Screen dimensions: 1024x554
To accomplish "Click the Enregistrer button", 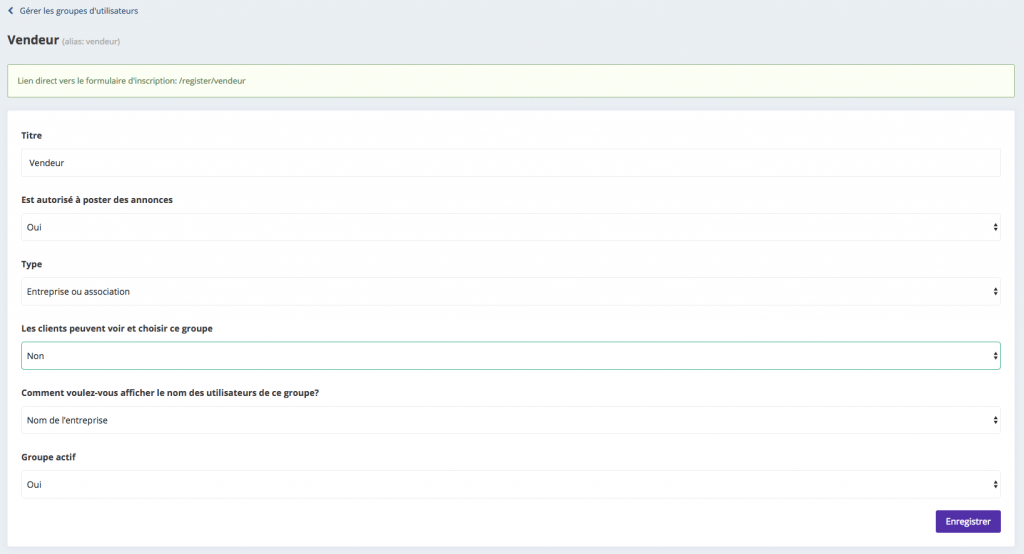I will click(x=968, y=521).
